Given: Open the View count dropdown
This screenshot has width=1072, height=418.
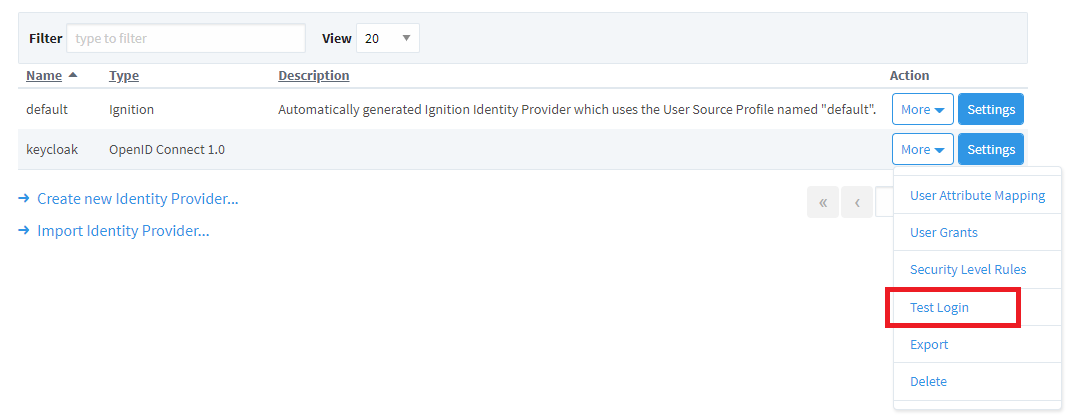Looking at the screenshot, I should click(x=387, y=38).
